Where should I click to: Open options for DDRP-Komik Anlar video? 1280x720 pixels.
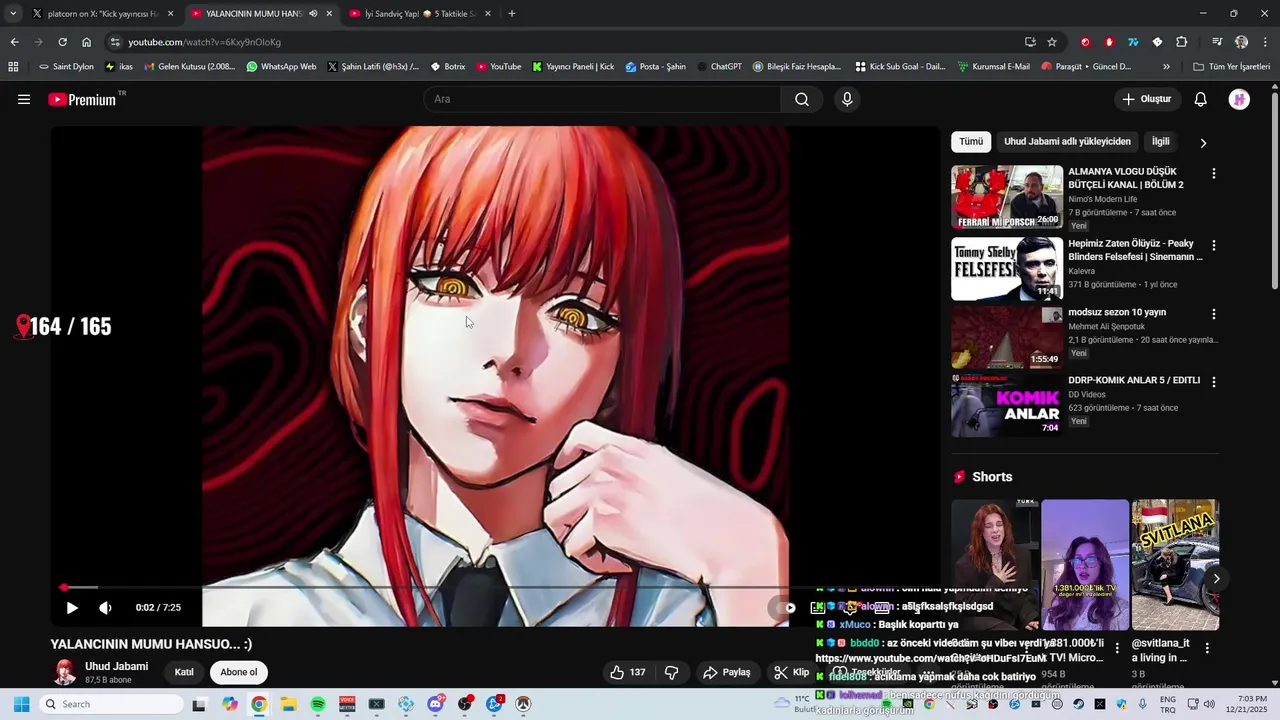[x=1214, y=382]
